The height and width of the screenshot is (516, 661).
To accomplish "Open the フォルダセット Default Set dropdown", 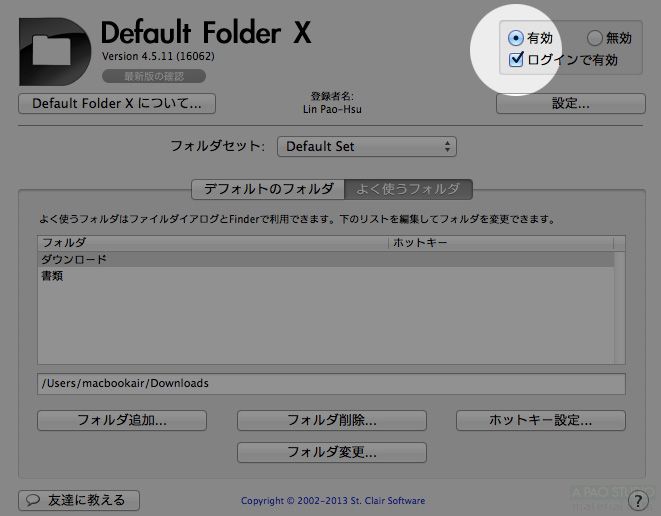I will [366, 147].
